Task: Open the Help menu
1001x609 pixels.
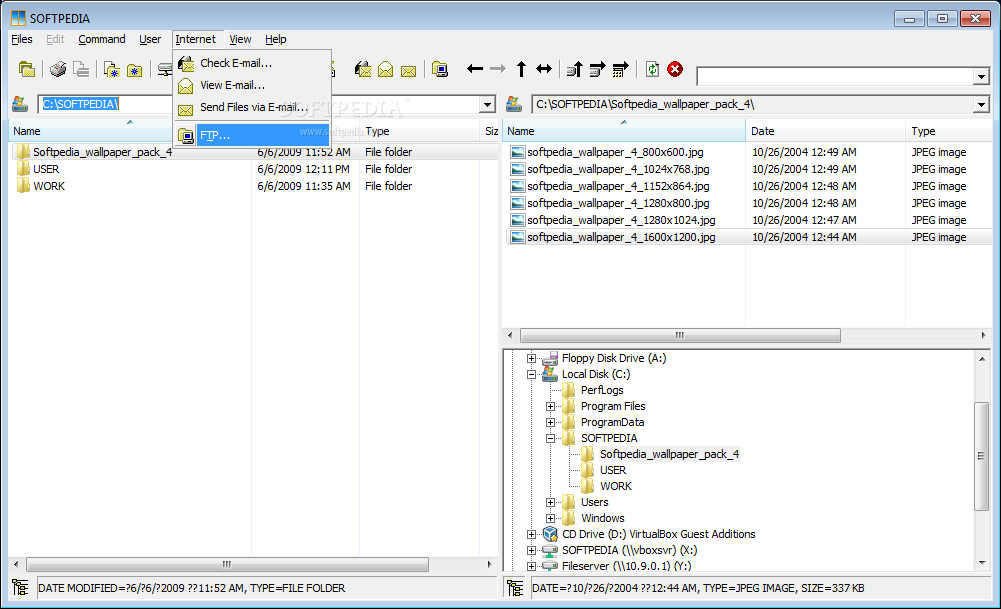Action: click(276, 39)
